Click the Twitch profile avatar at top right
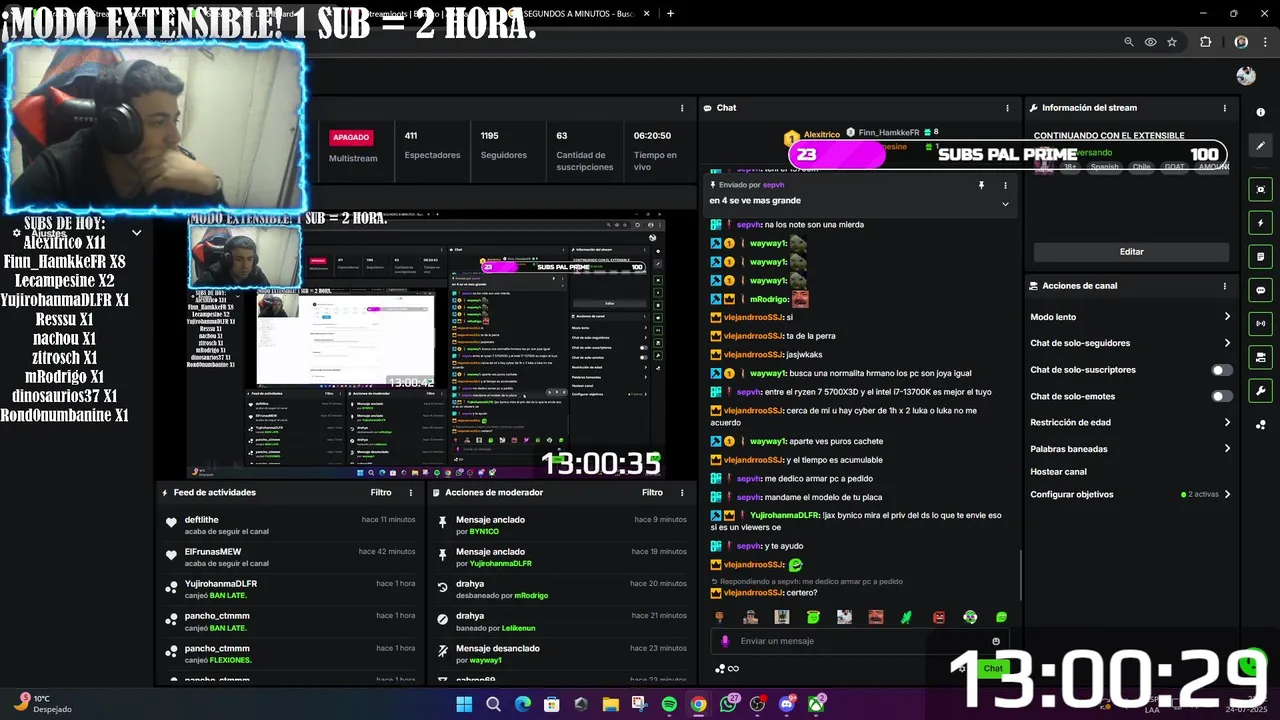The width and height of the screenshot is (1280, 720). [1246, 76]
